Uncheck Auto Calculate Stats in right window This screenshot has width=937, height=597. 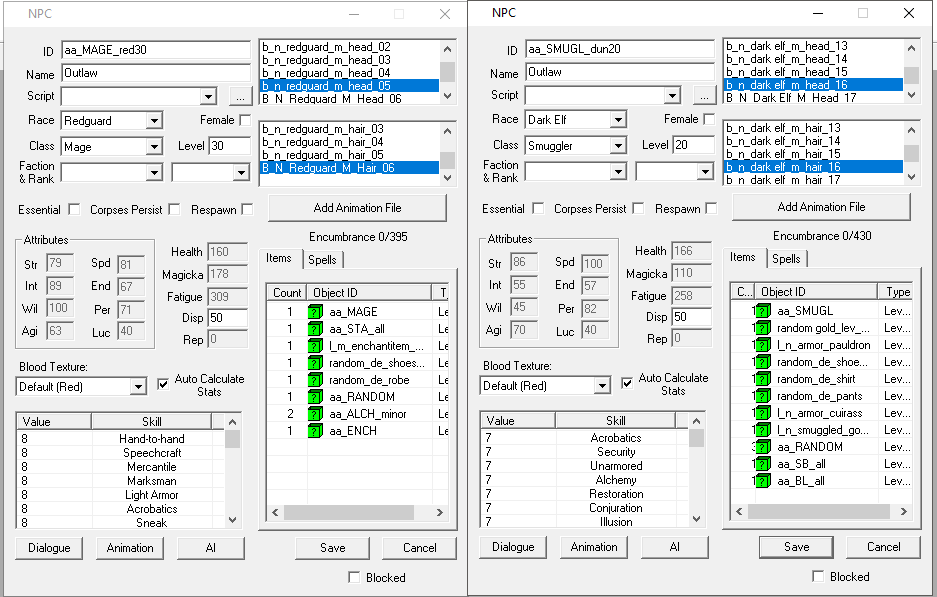click(627, 382)
